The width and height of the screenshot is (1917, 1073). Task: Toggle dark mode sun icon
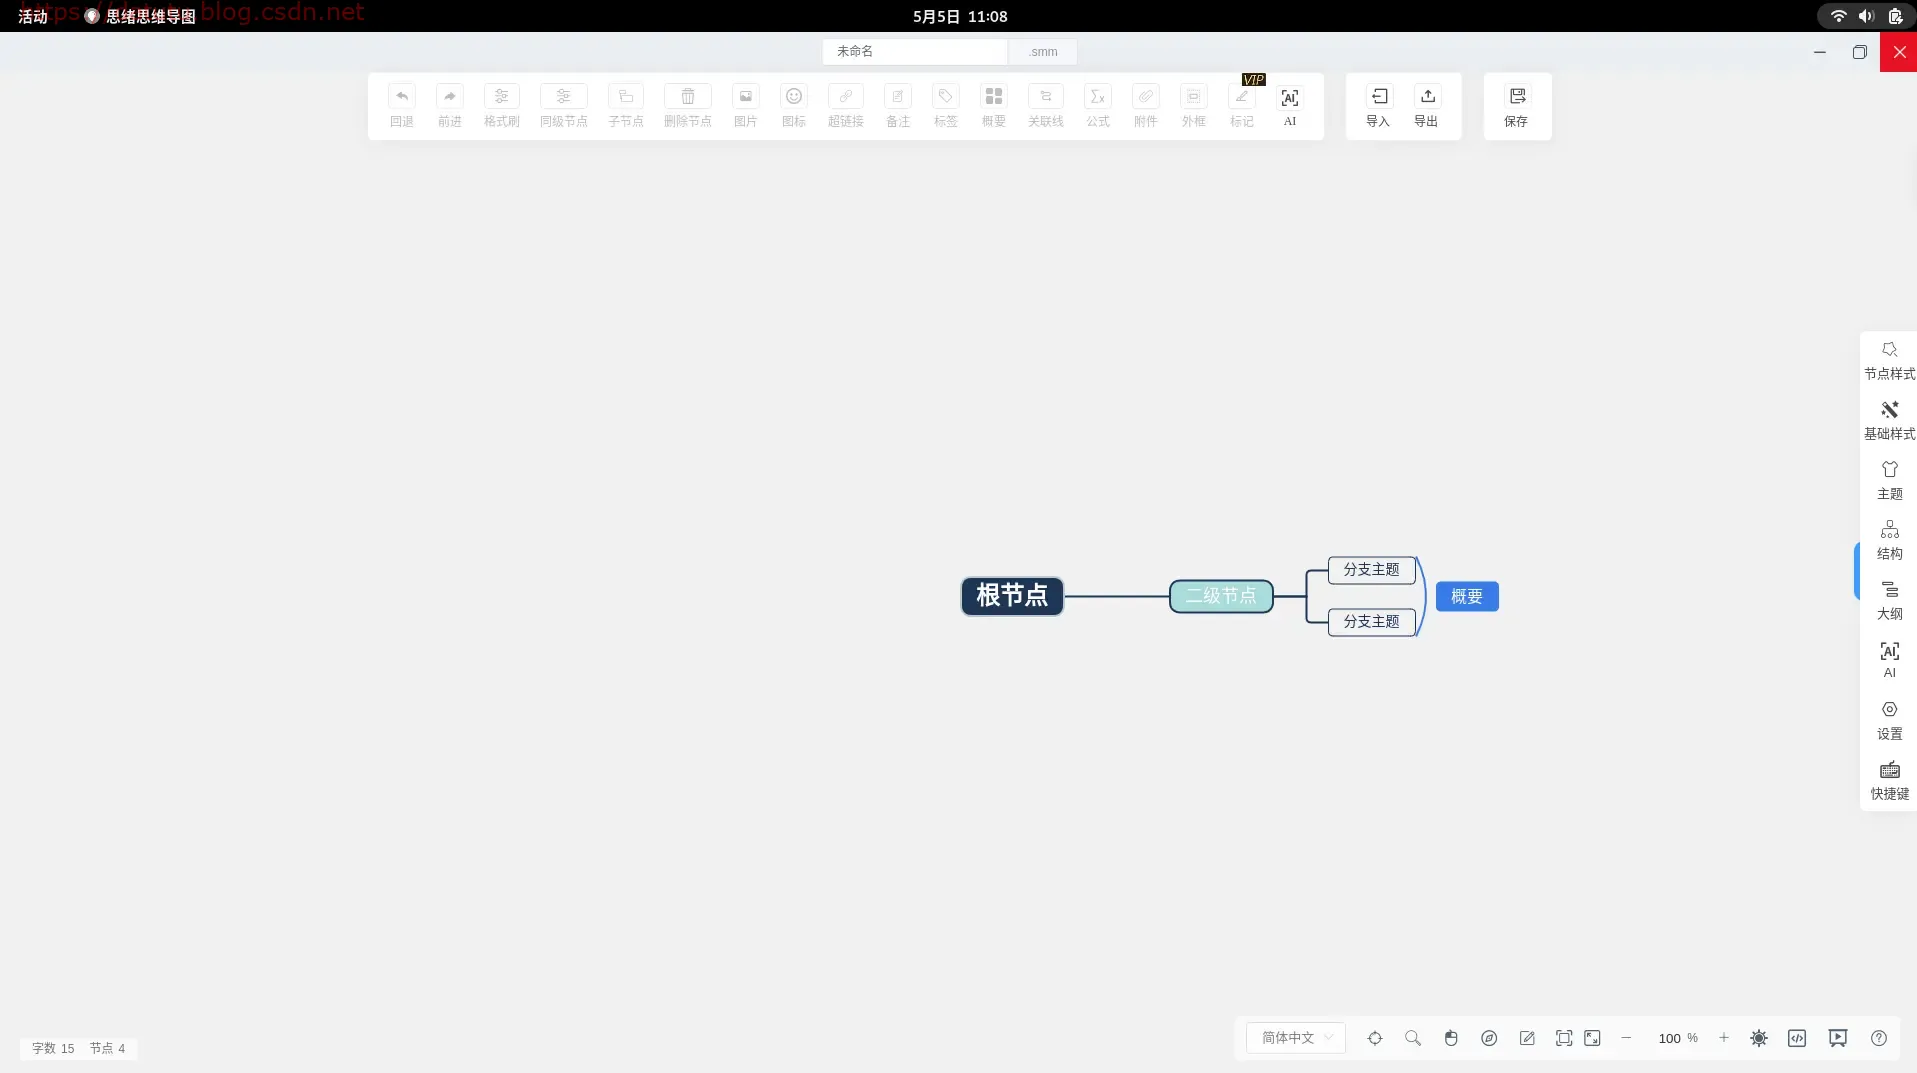(x=1759, y=1038)
